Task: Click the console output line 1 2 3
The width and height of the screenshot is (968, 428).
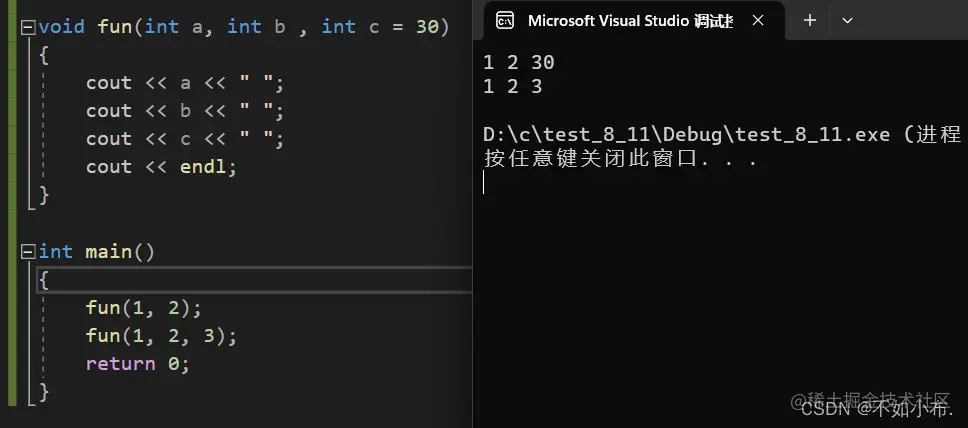Action: [x=512, y=86]
